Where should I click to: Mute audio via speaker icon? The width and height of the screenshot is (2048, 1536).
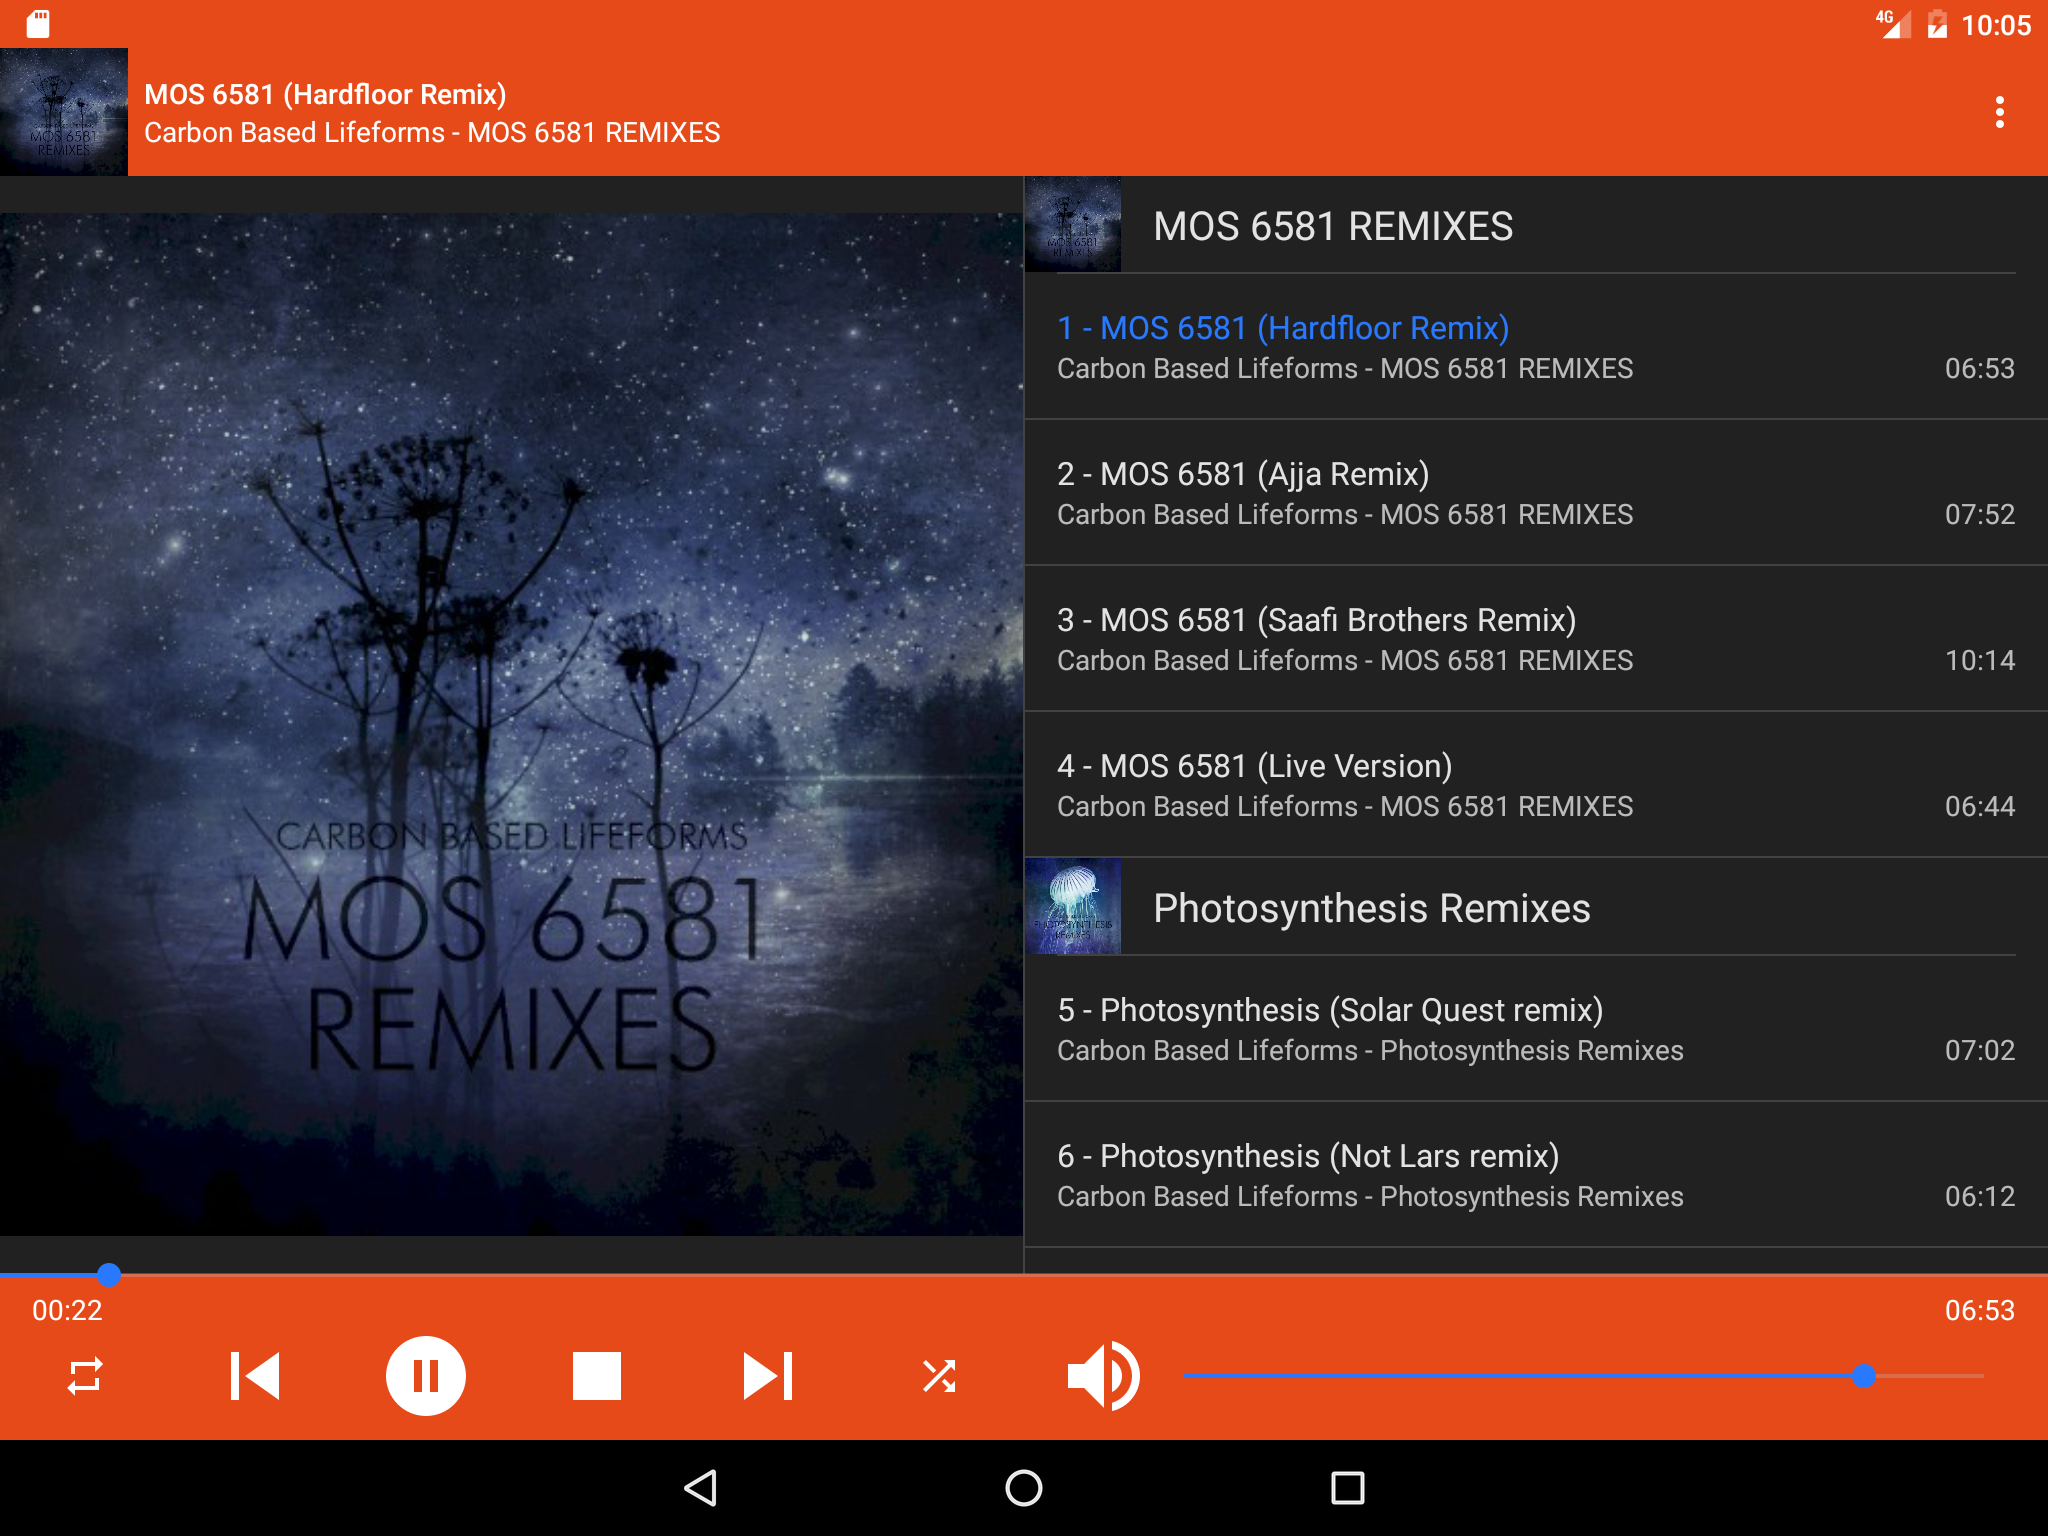[x=1103, y=1376]
